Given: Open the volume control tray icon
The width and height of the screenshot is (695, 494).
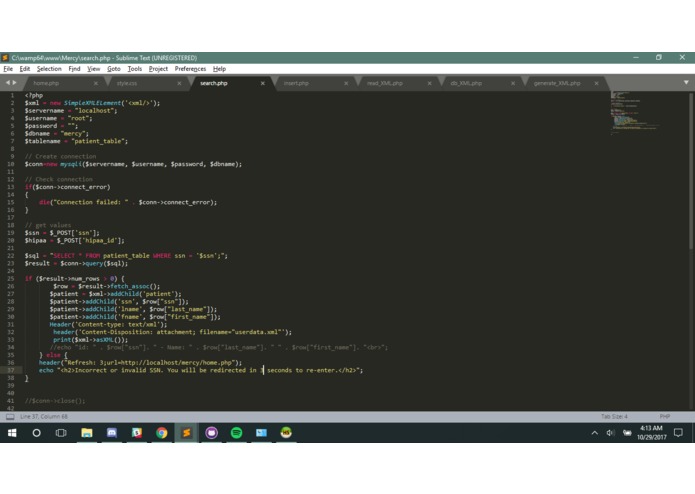Looking at the screenshot, I should [x=610, y=433].
